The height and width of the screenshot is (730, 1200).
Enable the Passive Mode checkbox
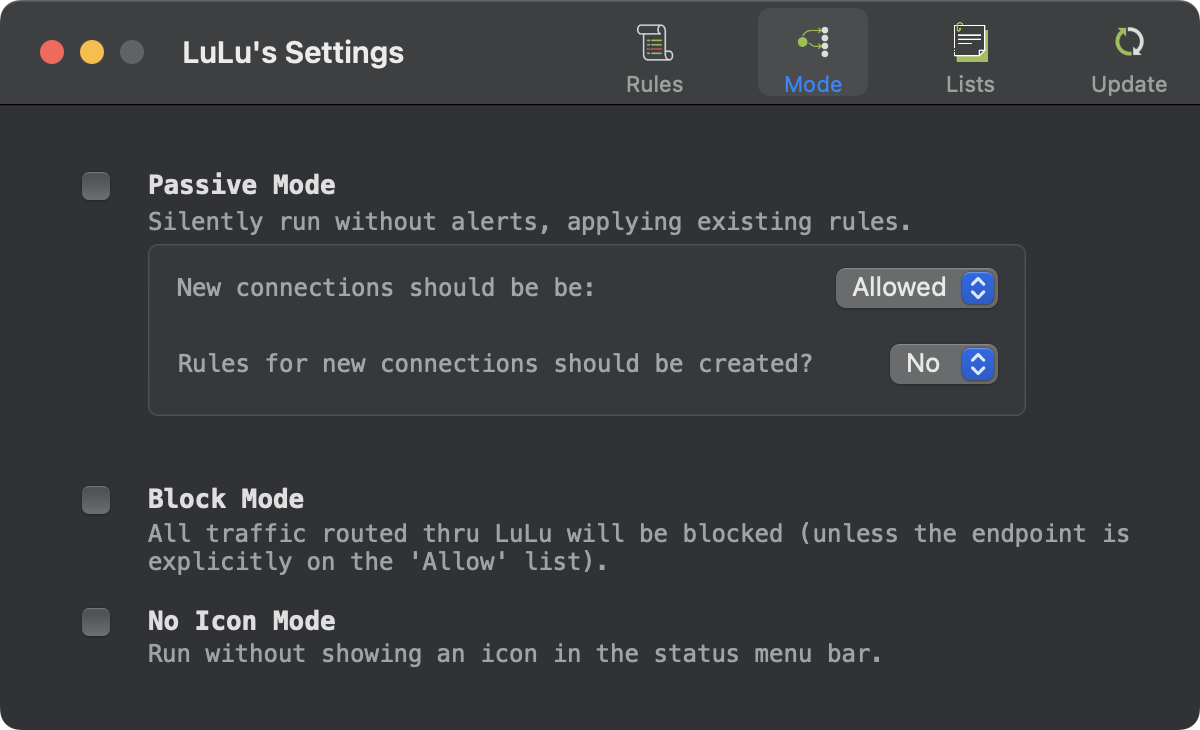(x=96, y=186)
